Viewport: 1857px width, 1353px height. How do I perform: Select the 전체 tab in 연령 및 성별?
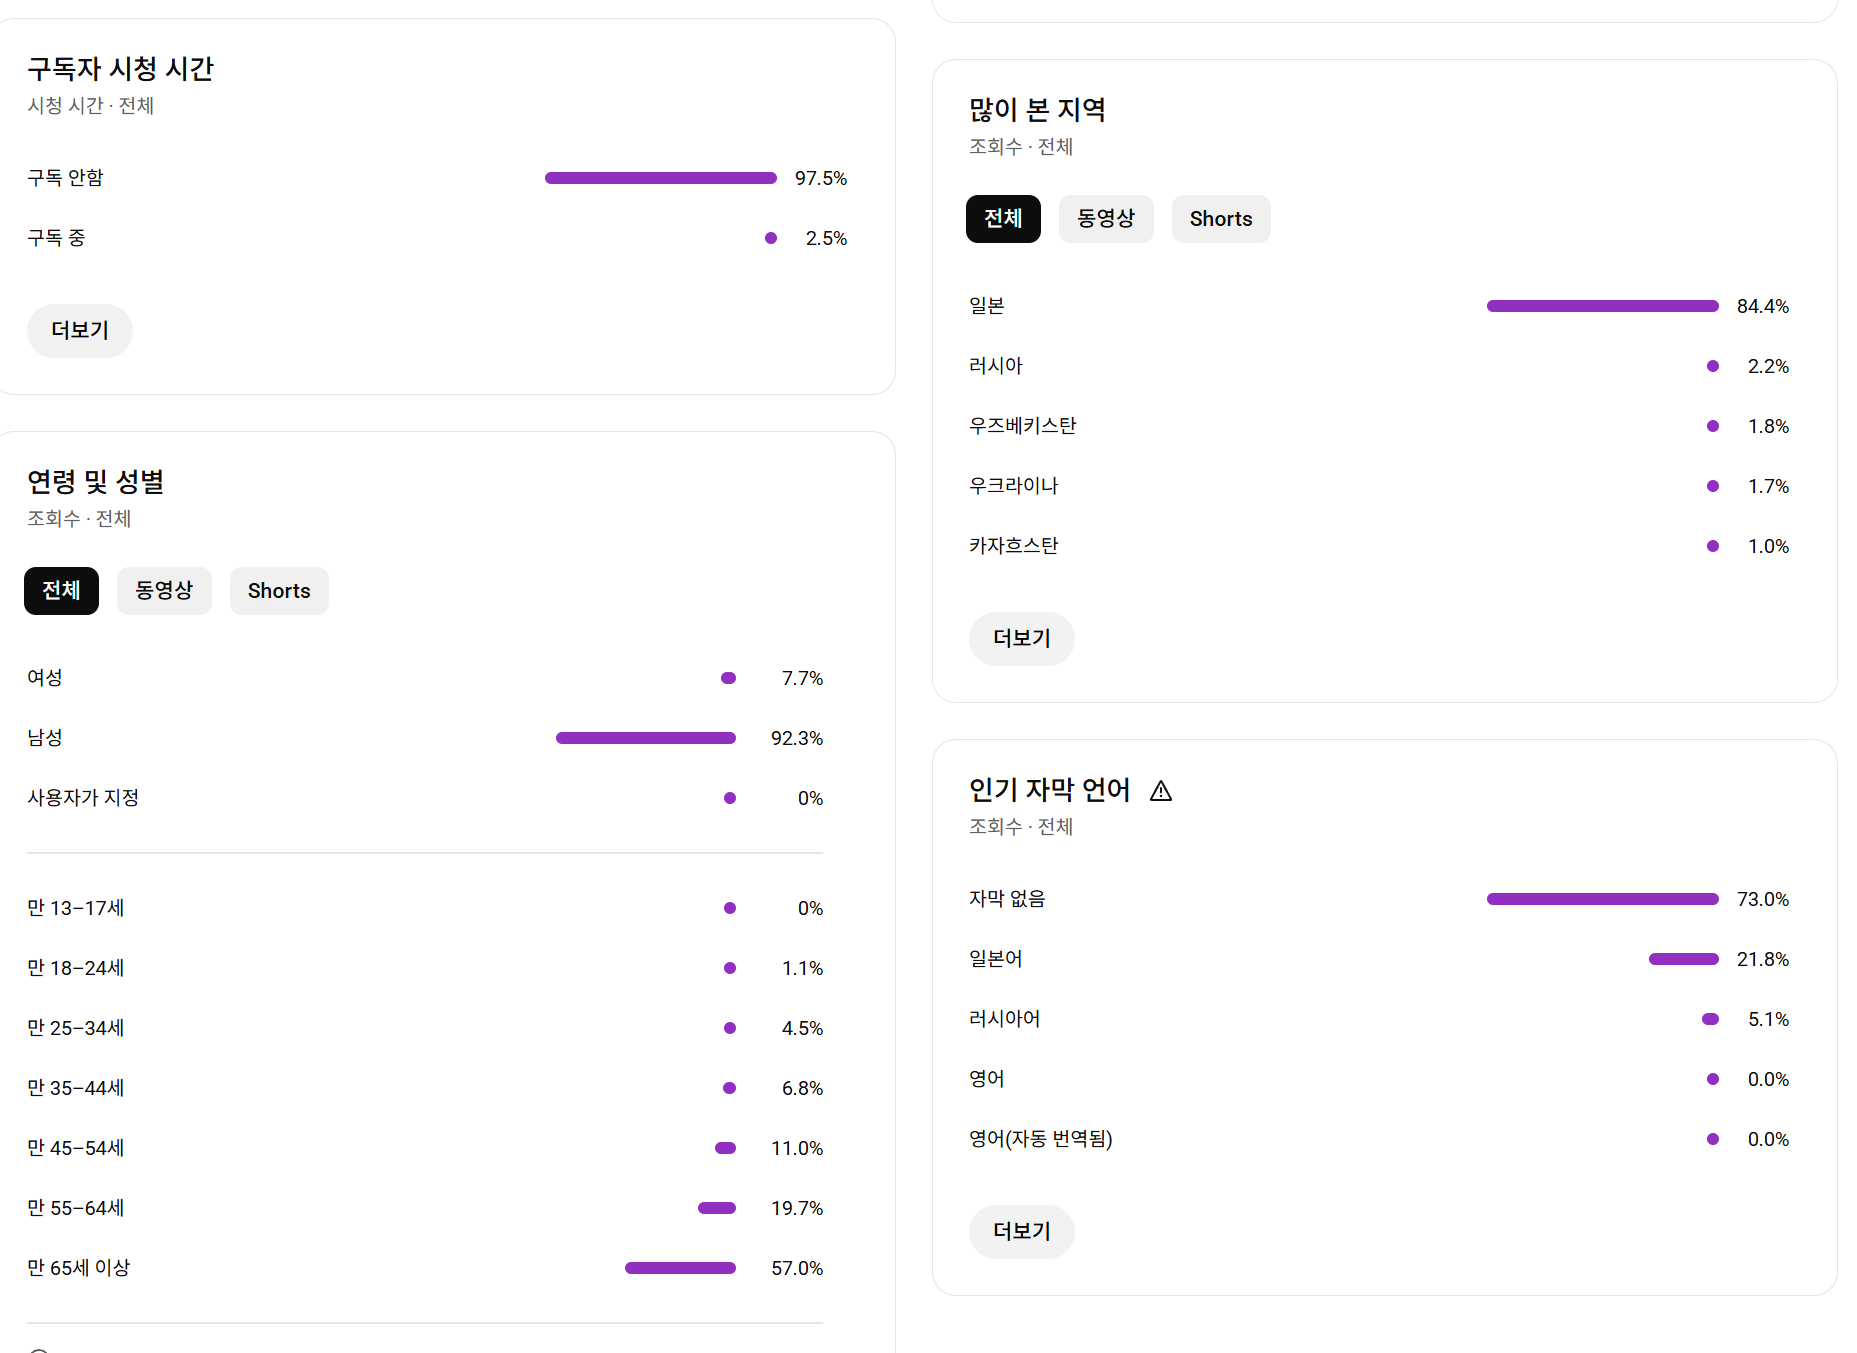[x=61, y=591]
